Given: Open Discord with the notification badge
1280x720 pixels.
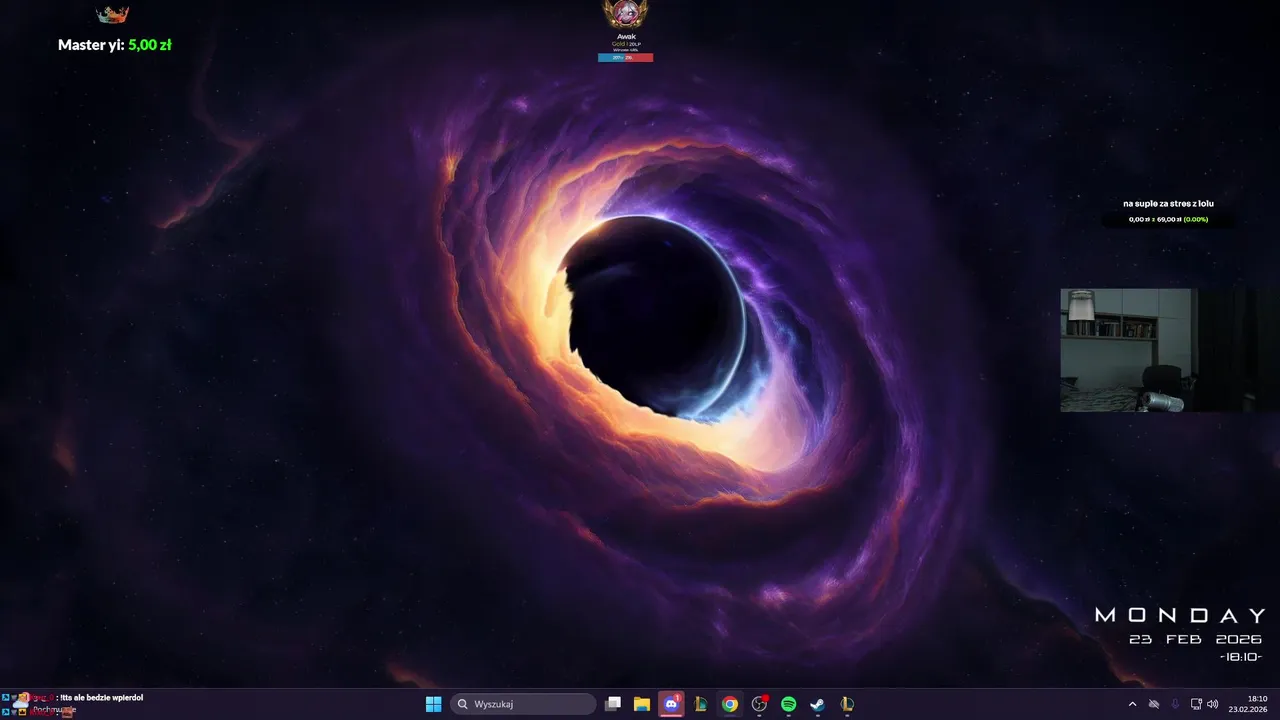Looking at the screenshot, I should coord(671,704).
